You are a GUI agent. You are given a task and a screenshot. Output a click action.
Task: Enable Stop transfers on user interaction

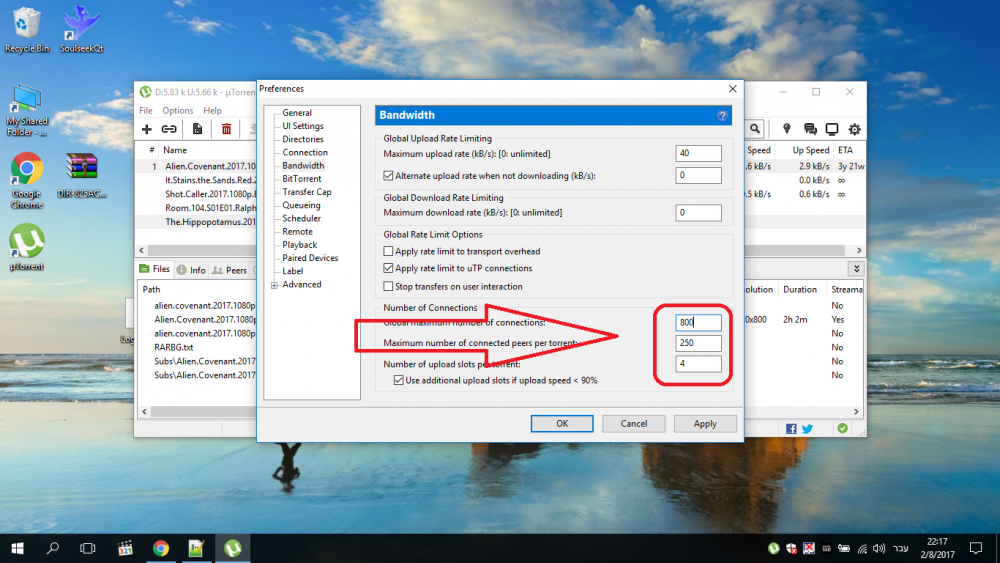[388, 286]
